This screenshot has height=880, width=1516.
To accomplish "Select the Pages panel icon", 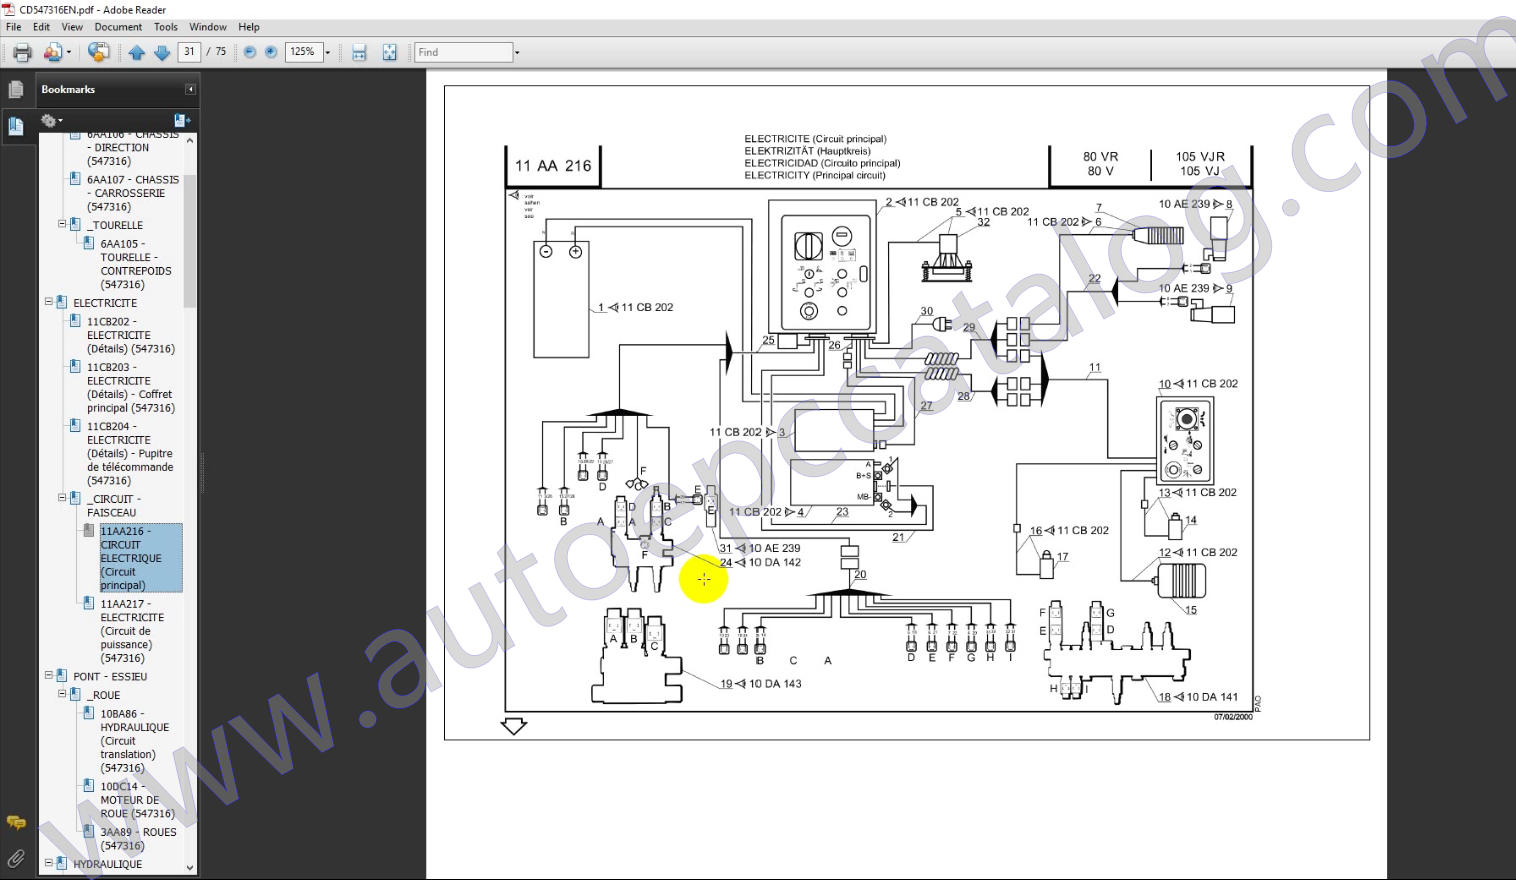I will pyautogui.click(x=16, y=89).
